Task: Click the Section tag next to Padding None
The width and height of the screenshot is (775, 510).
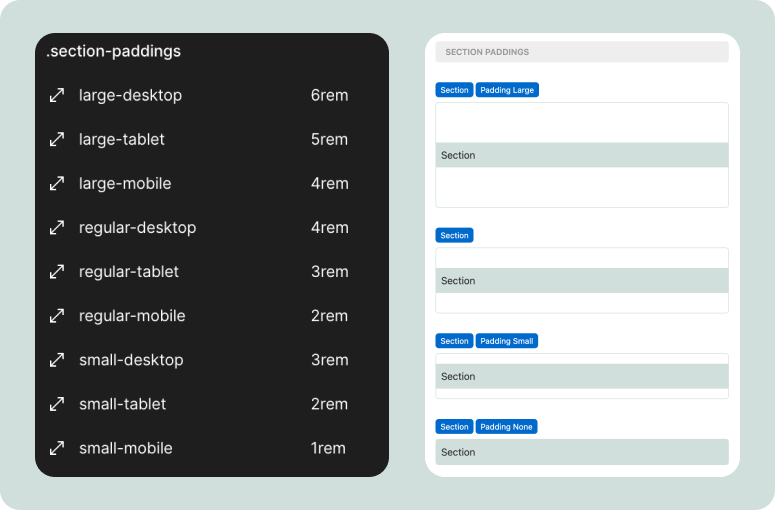Action: click(x=454, y=426)
